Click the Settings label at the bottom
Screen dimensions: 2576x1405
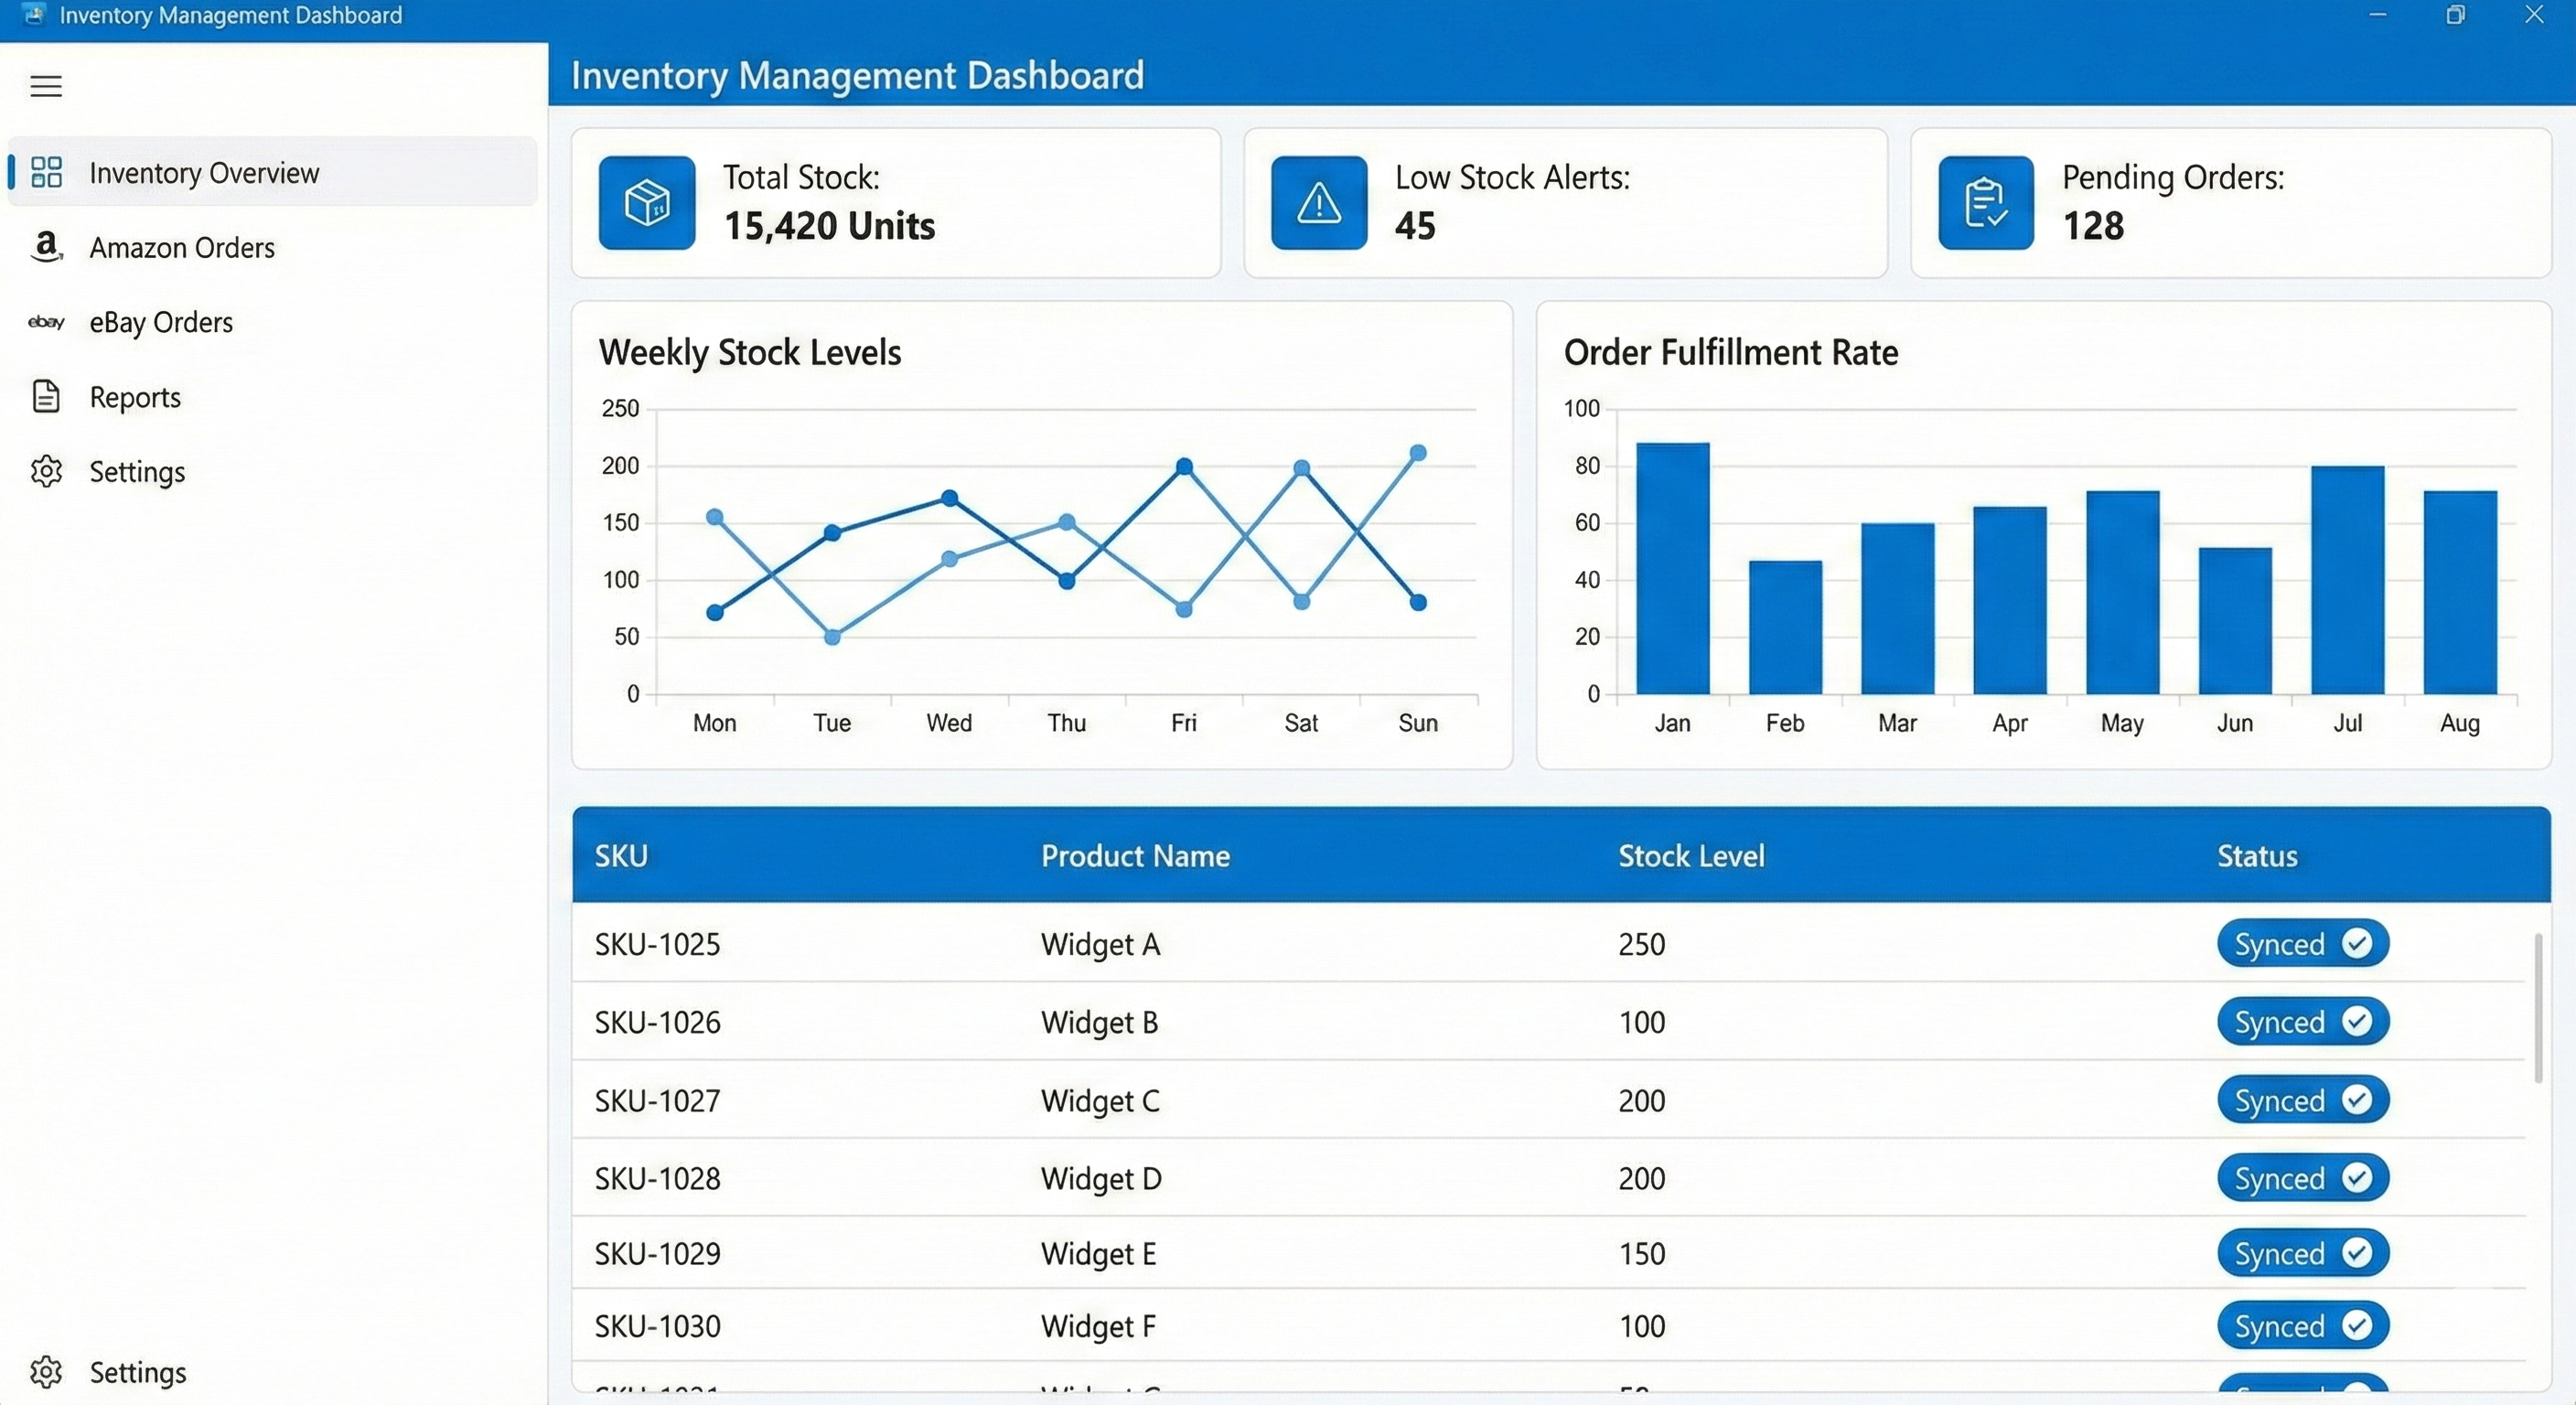[139, 1372]
